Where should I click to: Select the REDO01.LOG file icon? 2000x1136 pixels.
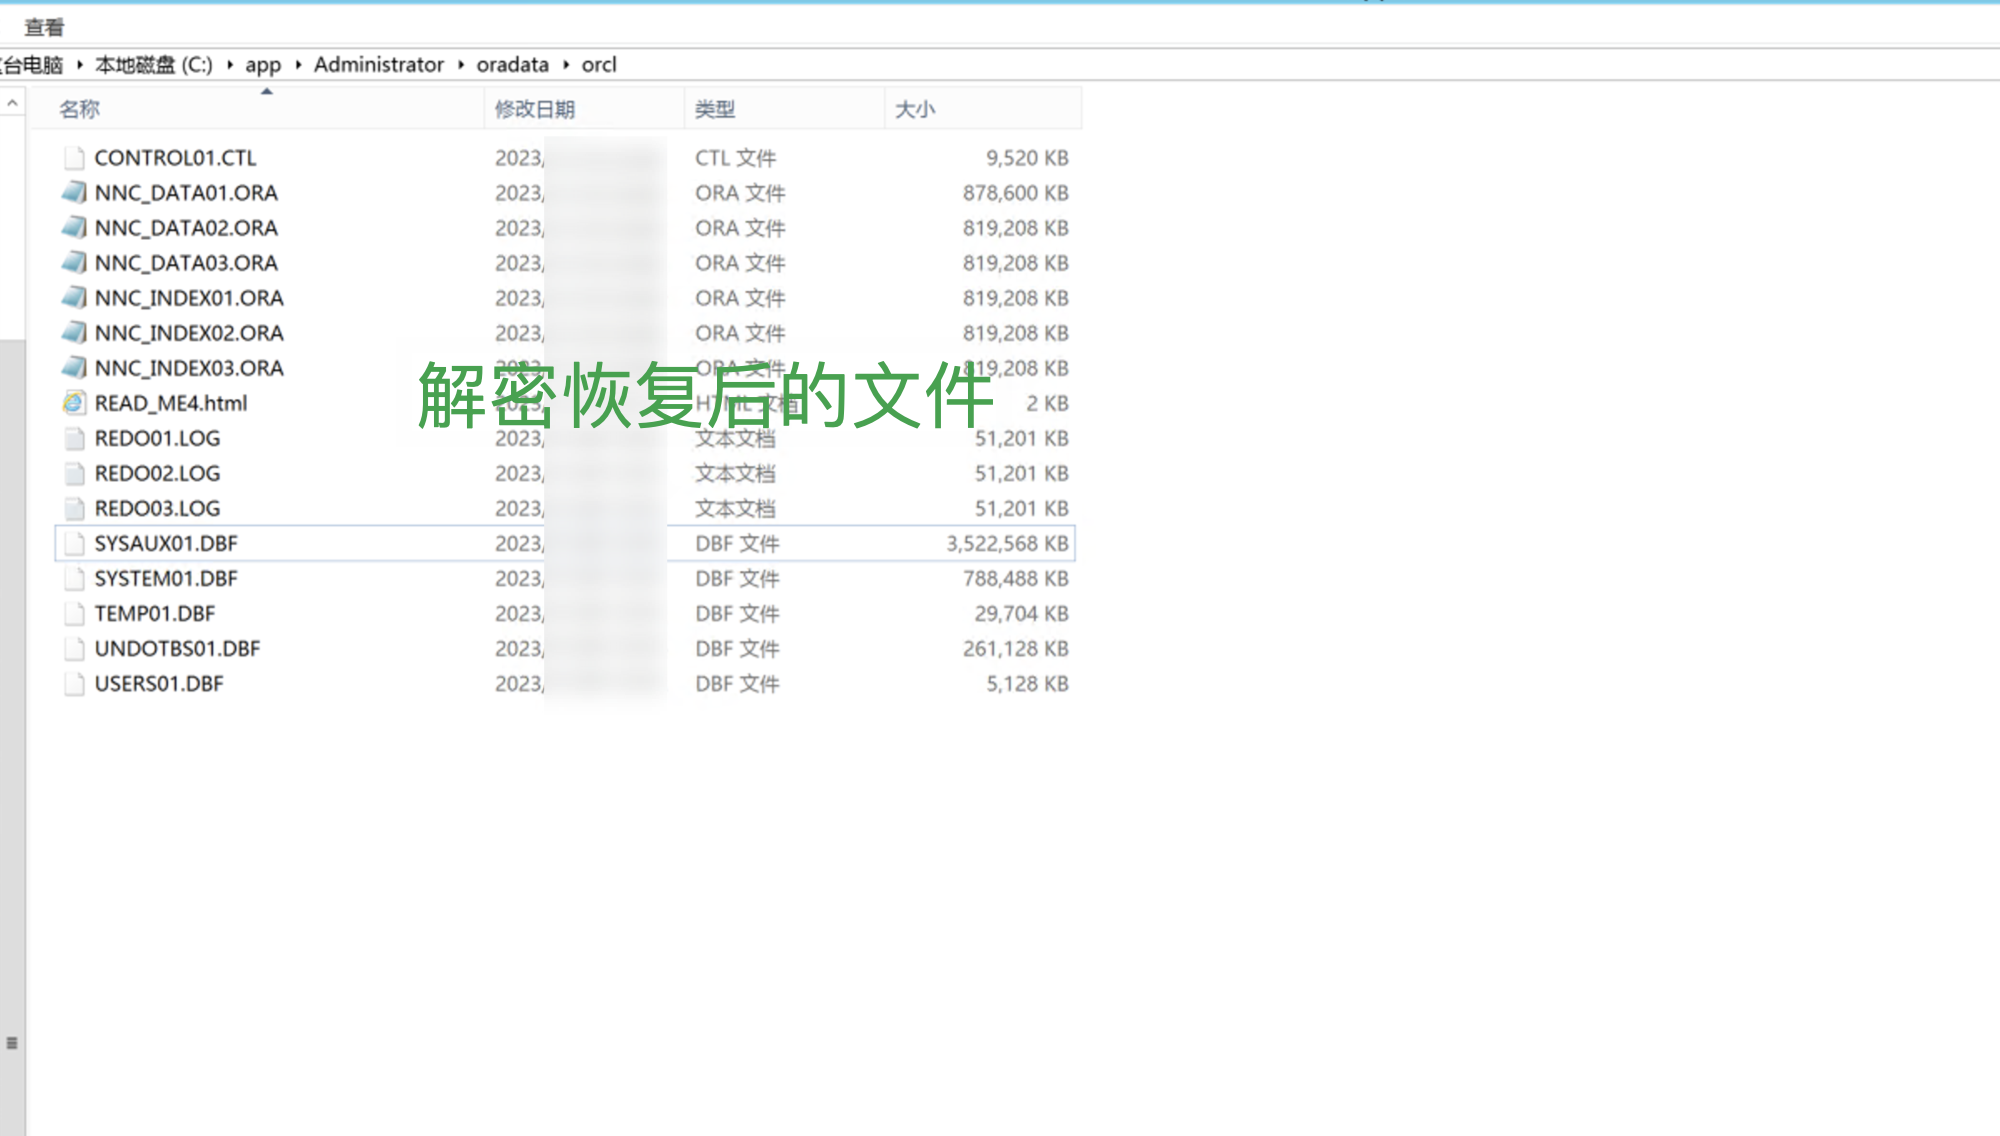[74, 438]
